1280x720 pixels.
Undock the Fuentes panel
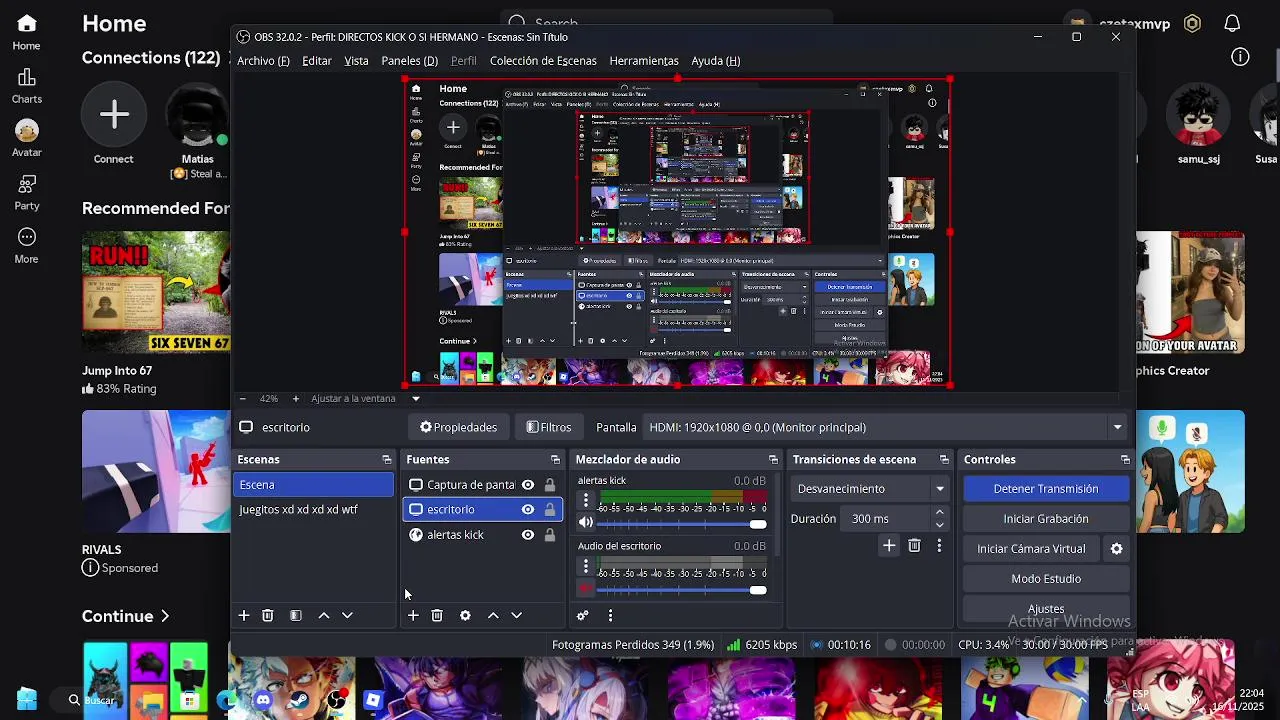(x=555, y=460)
